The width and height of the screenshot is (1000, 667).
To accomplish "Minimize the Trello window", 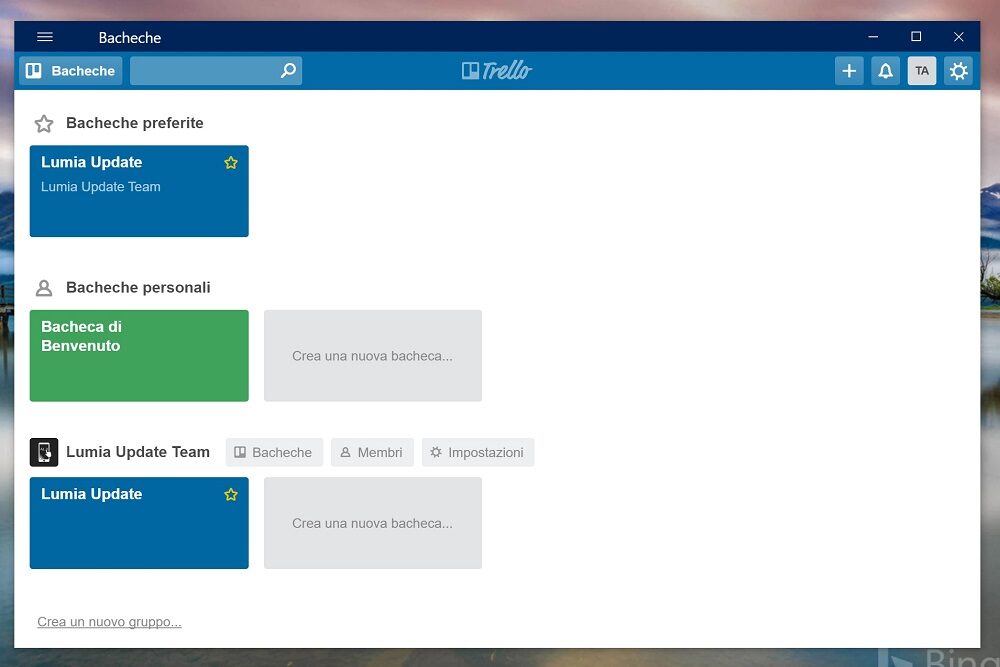I will (873, 37).
